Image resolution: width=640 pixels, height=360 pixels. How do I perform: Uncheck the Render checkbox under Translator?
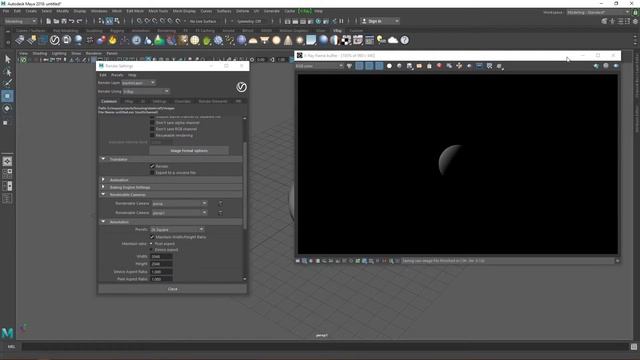pyautogui.click(x=152, y=166)
